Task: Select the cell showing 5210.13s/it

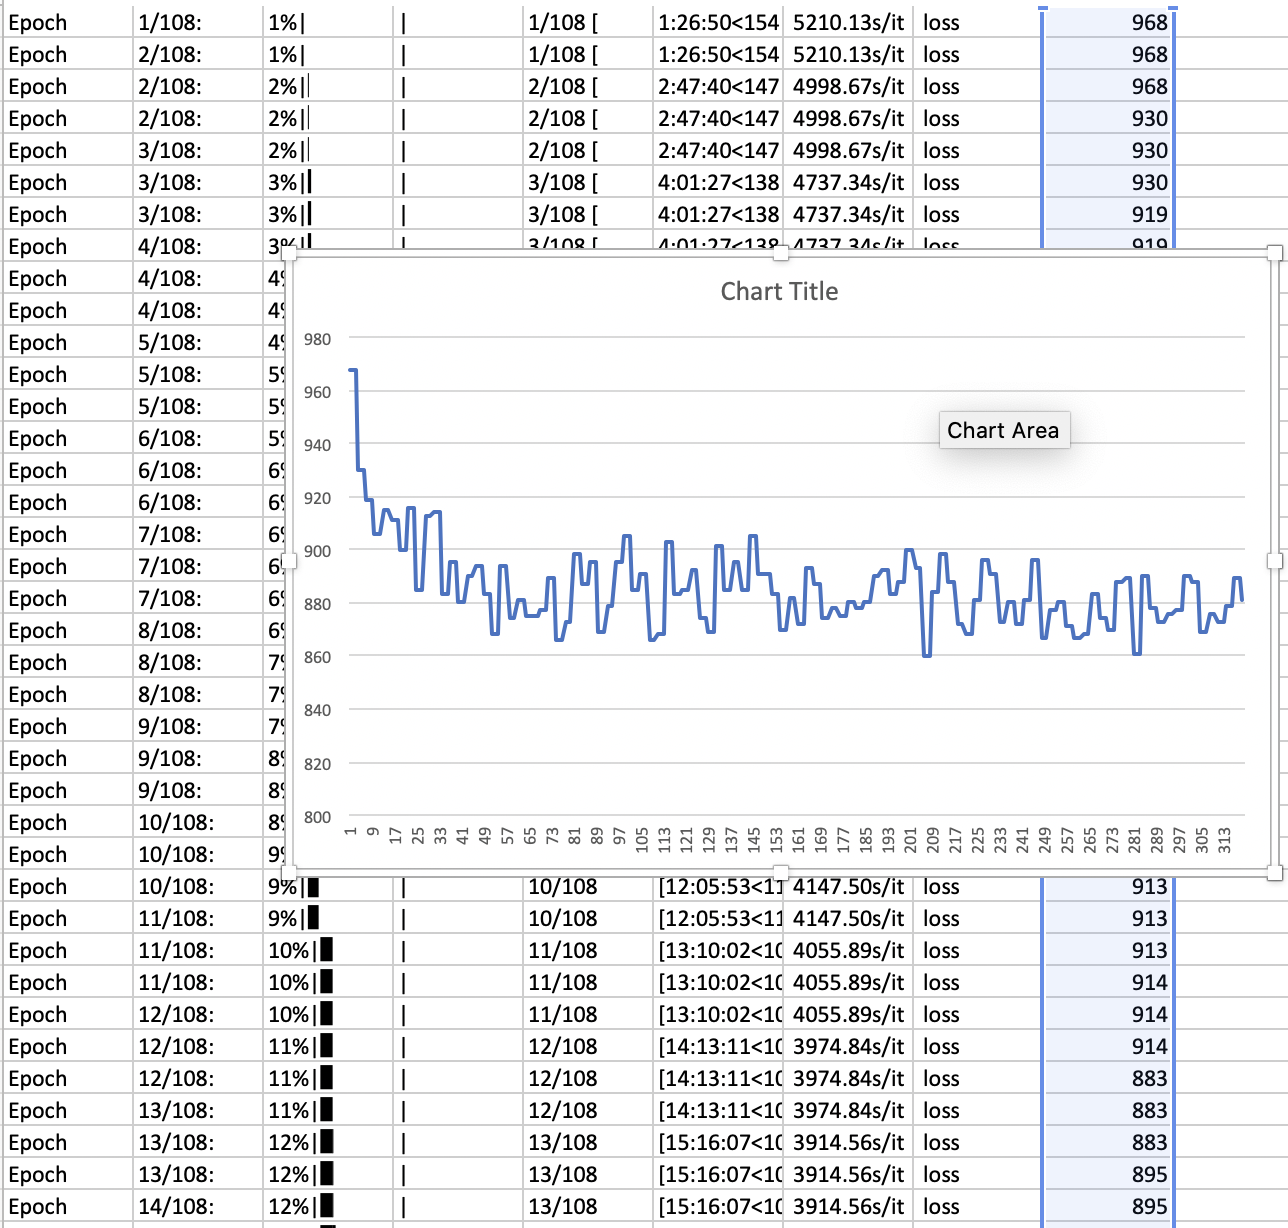Action: pos(848,22)
